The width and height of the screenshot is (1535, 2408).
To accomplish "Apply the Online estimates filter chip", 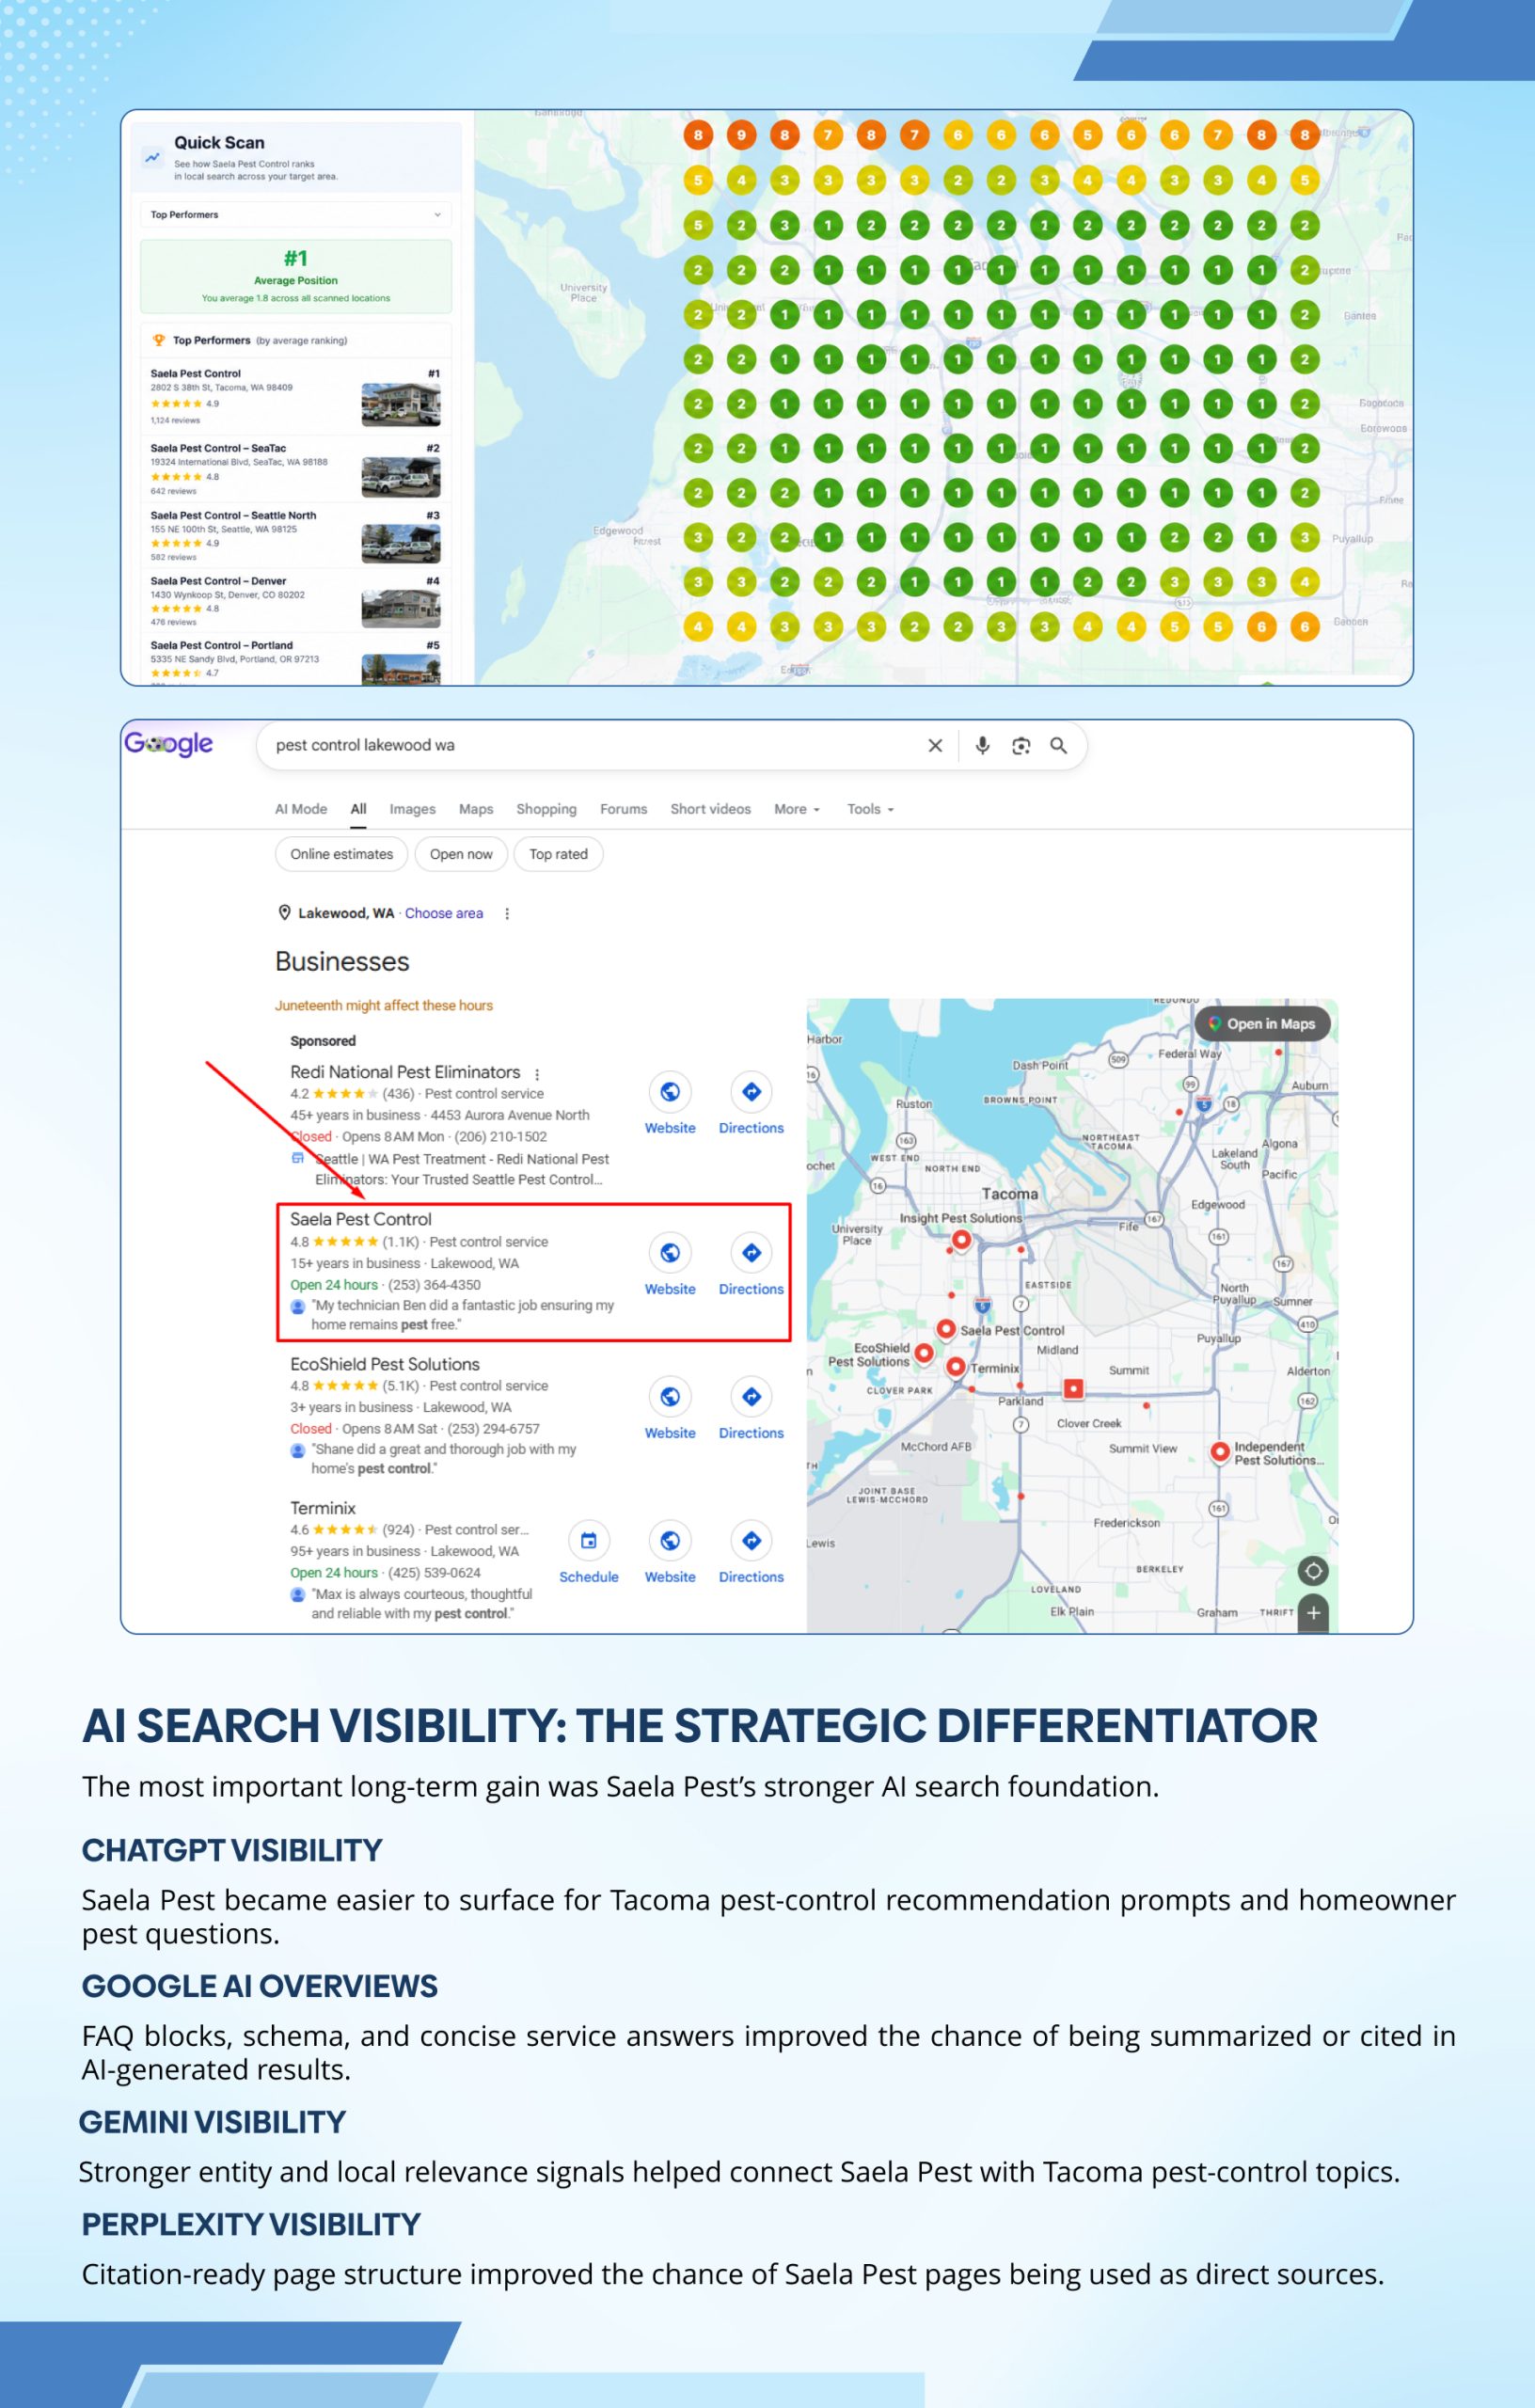I will (x=342, y=854).
